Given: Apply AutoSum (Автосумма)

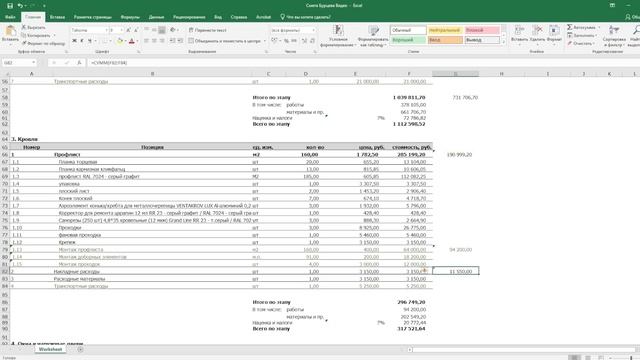Looking at the screenshot, I should 581,27.
